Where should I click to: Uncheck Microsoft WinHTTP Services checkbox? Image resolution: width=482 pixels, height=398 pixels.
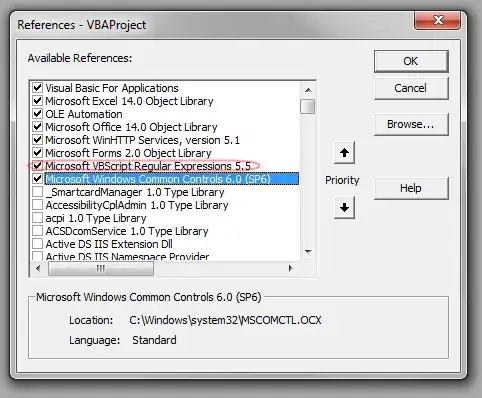tap(37, 140)
